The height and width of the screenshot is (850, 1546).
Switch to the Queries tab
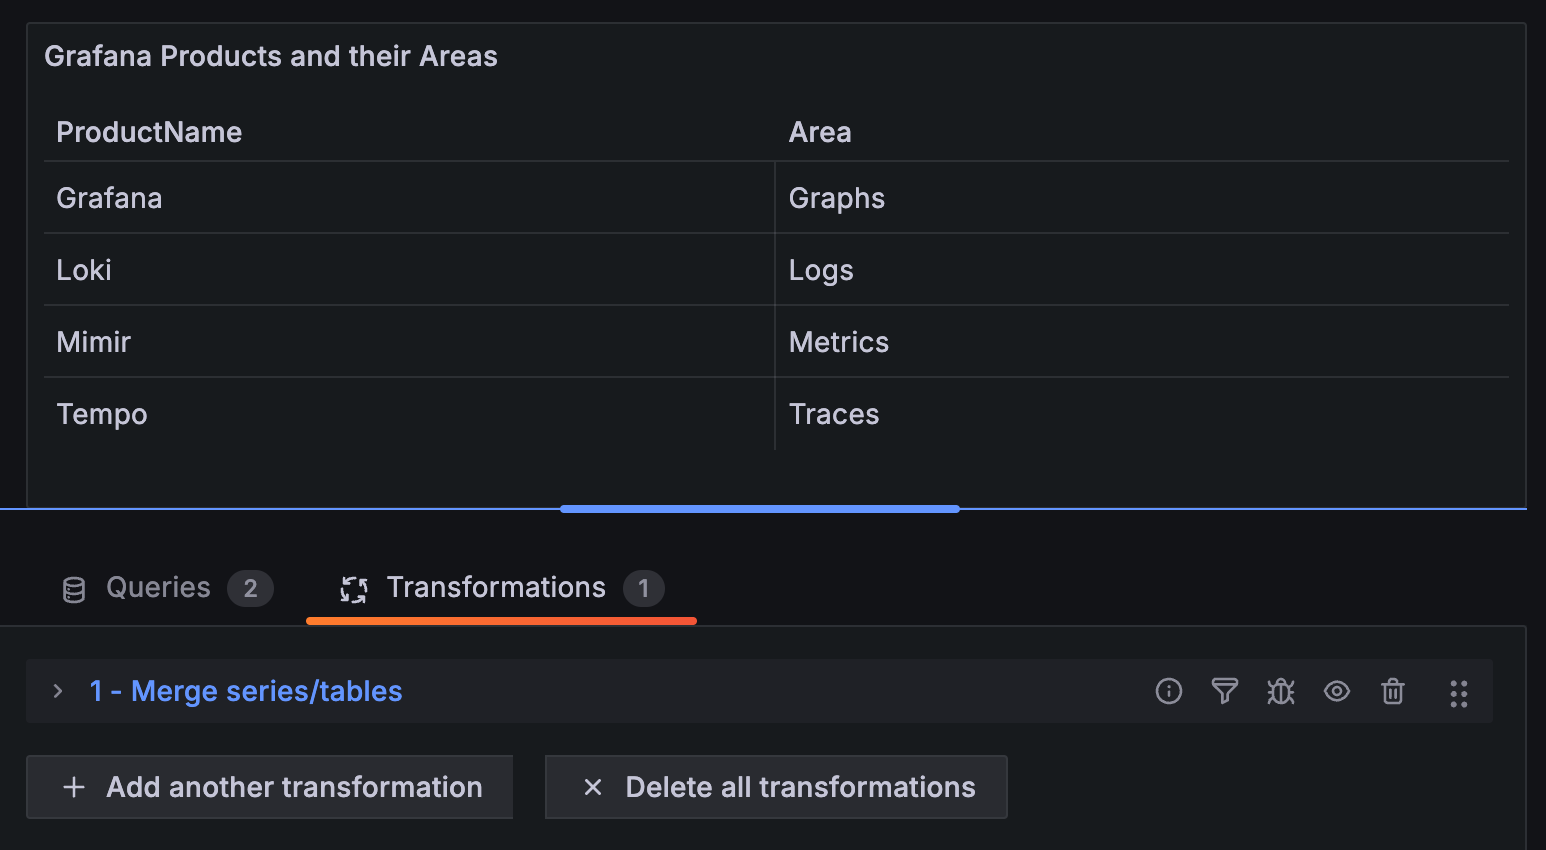pyautogui.click(x=157, y=588)
